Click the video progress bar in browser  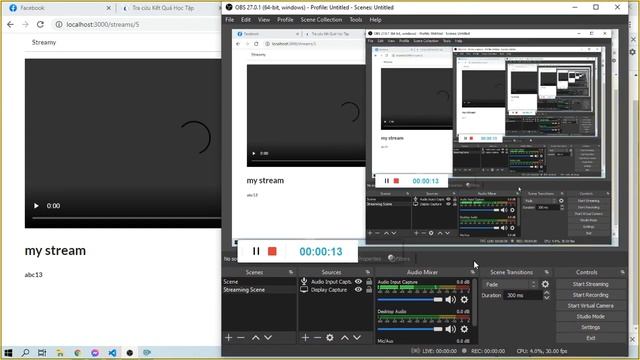[127, 218]
